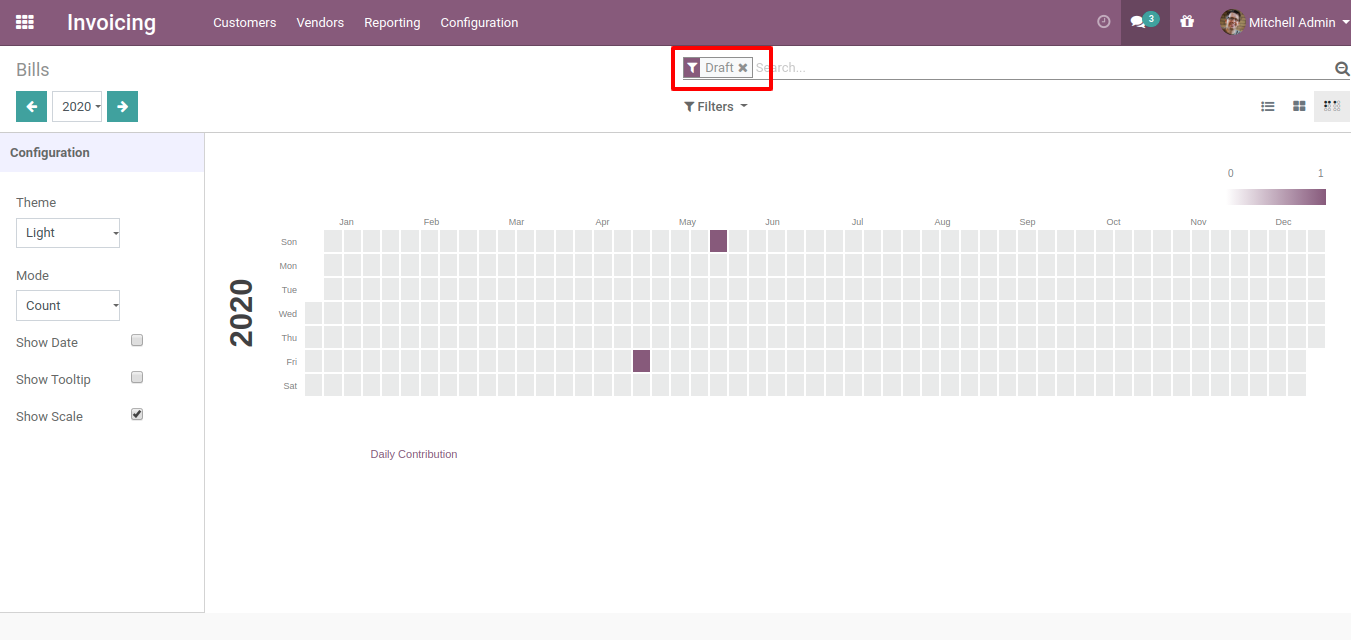Go to next year with right arrow
This screenshot has height=640, width=1351.
(x=122, y=106)
